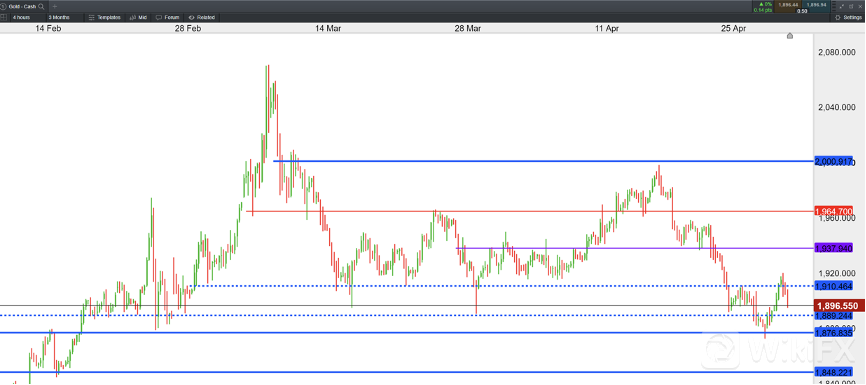Open the Forum panel

(x=168, y=17)
